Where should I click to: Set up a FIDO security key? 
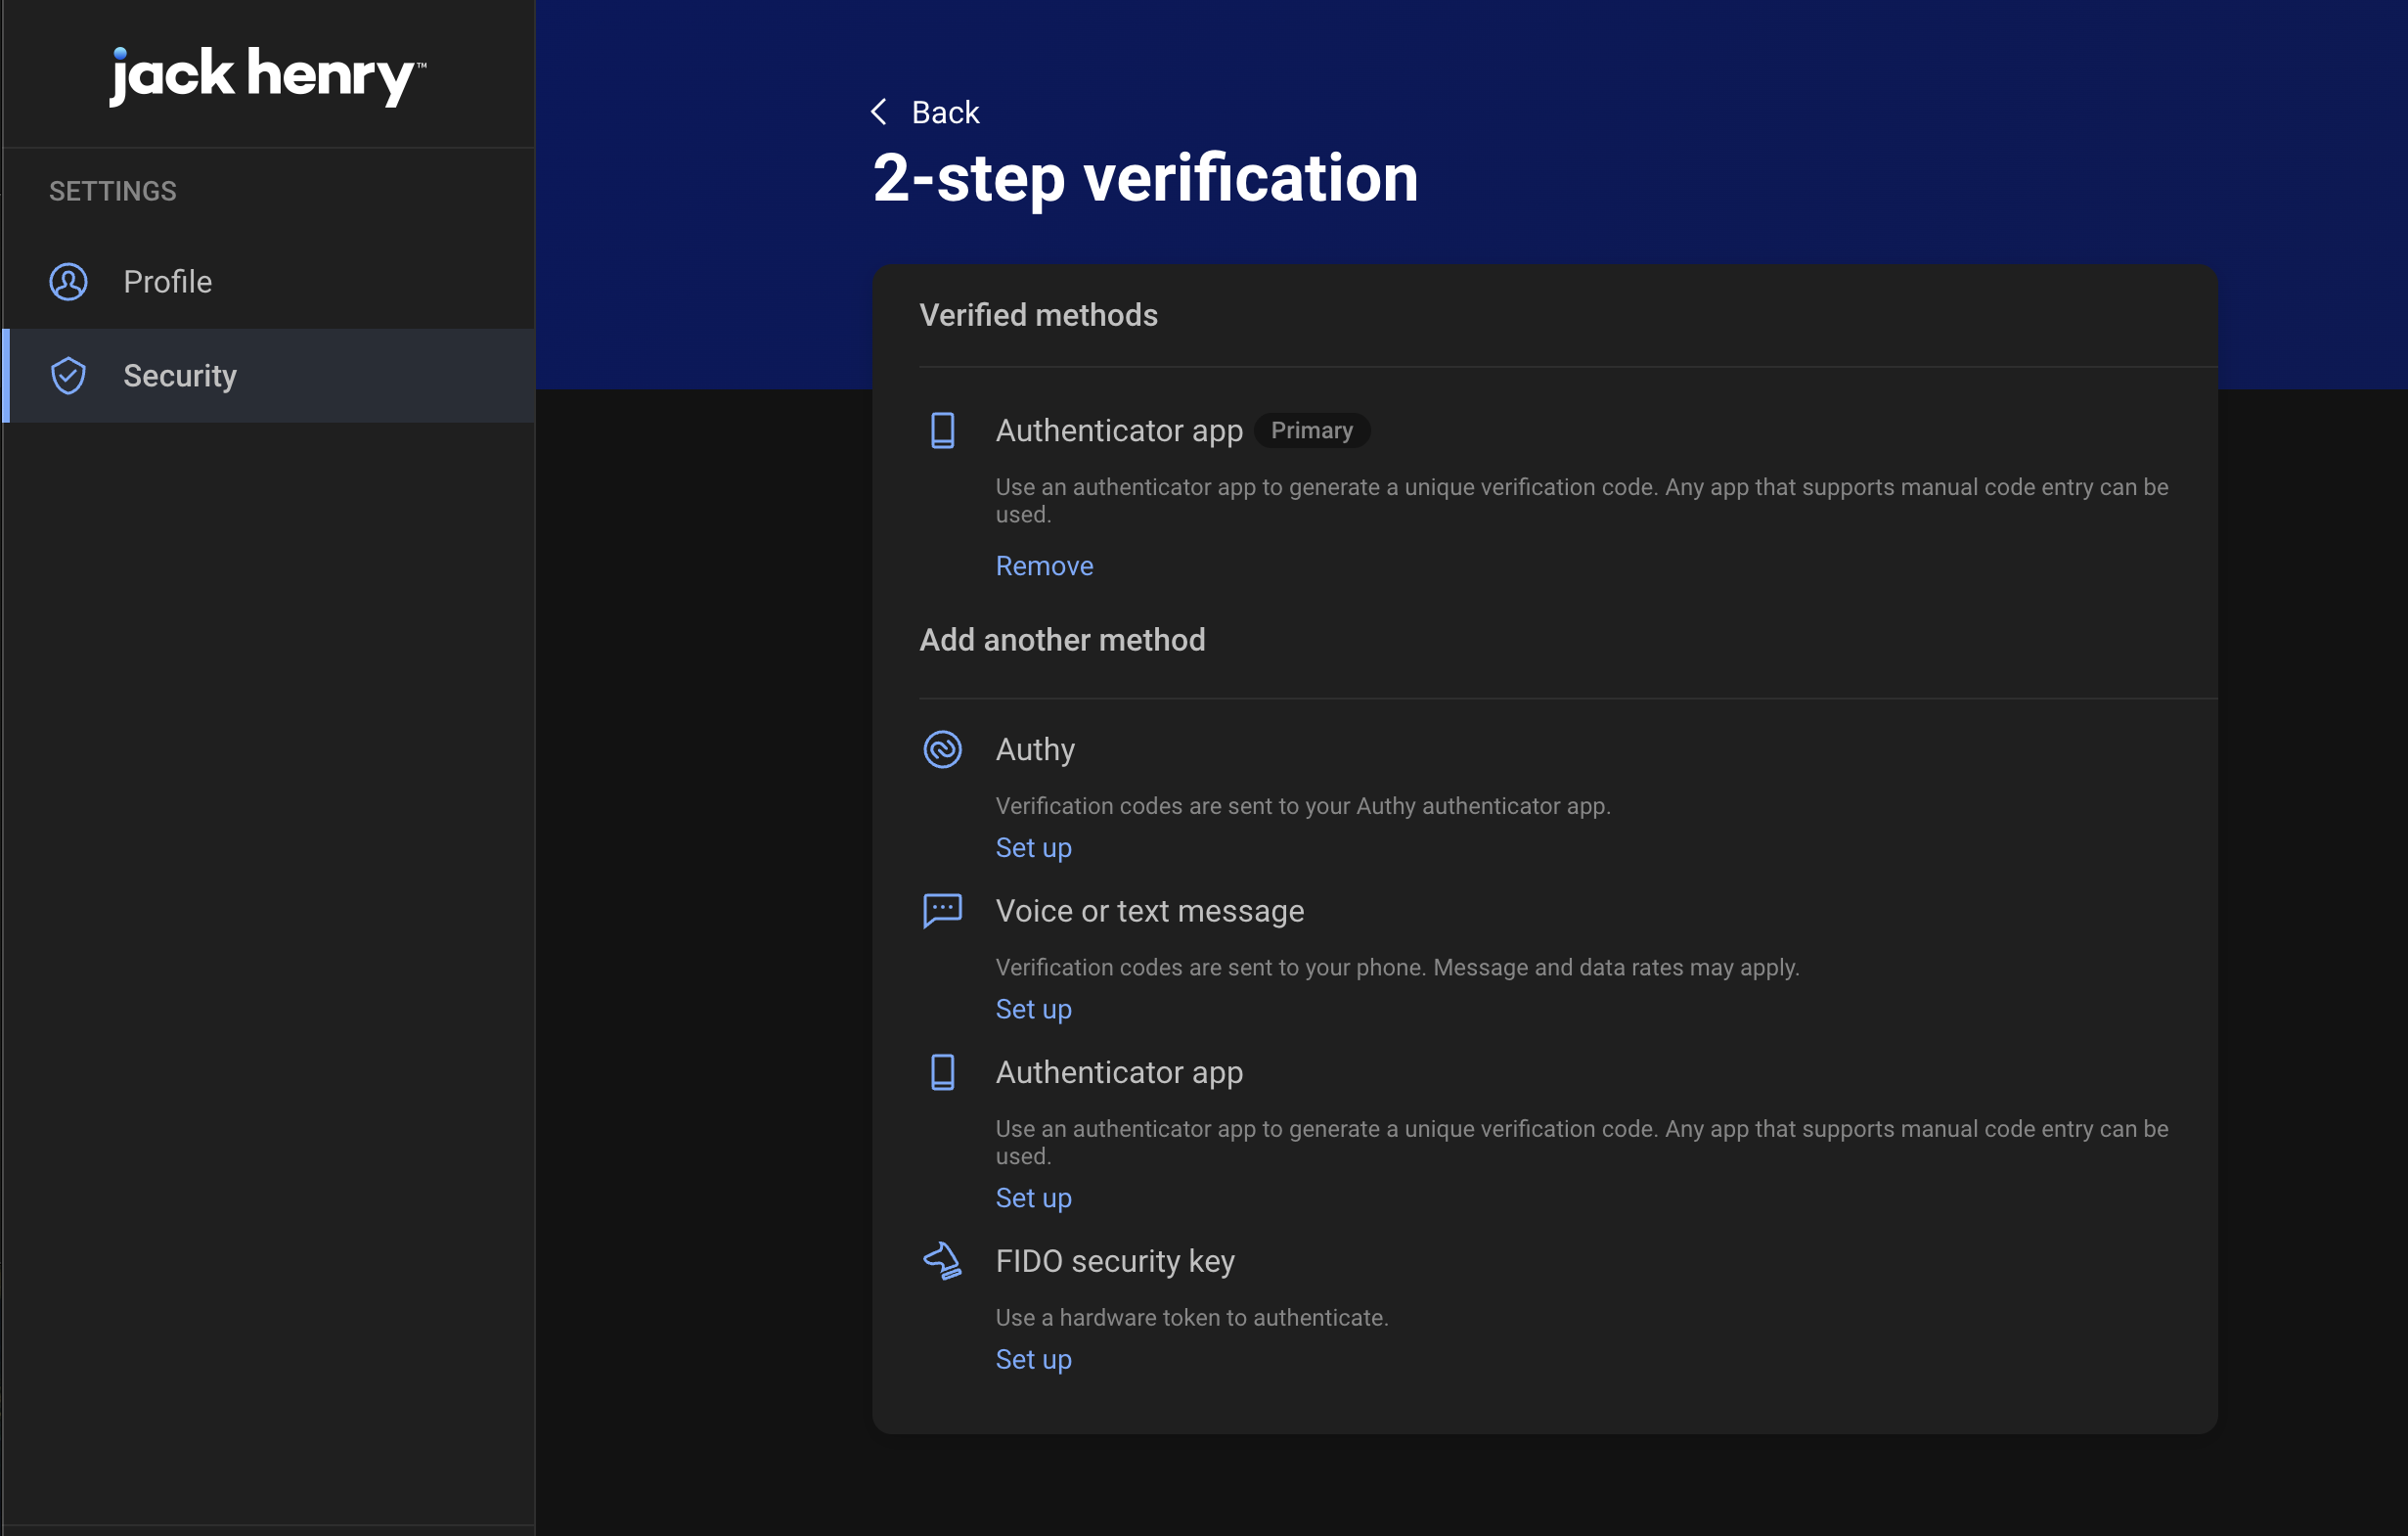click(x=1033, y=1359)
